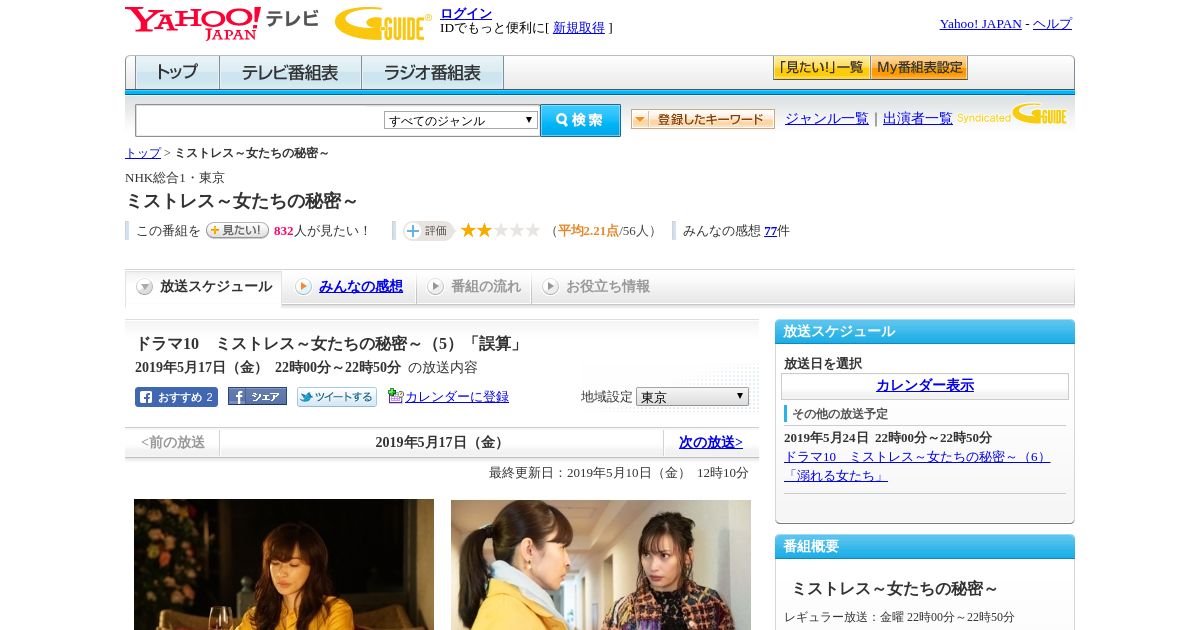Image resolution: width=1200 pixels, height=630 pixels.
Task: Click the 最終更新日 timestamp text
Action: pyautogui.click(x=619, y=473)
